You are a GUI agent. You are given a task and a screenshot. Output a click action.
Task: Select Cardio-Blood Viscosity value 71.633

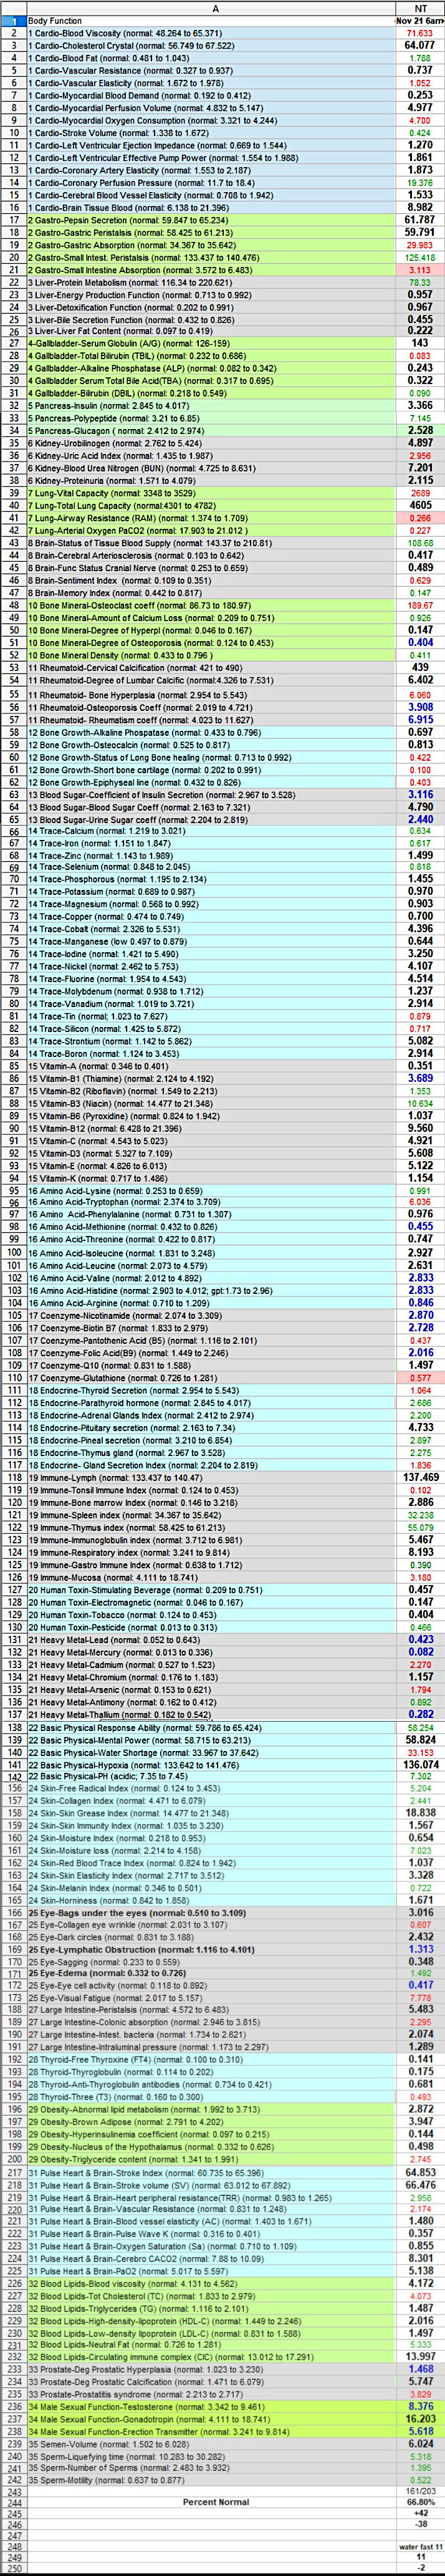pyautogui.click(x=420, y=32)
